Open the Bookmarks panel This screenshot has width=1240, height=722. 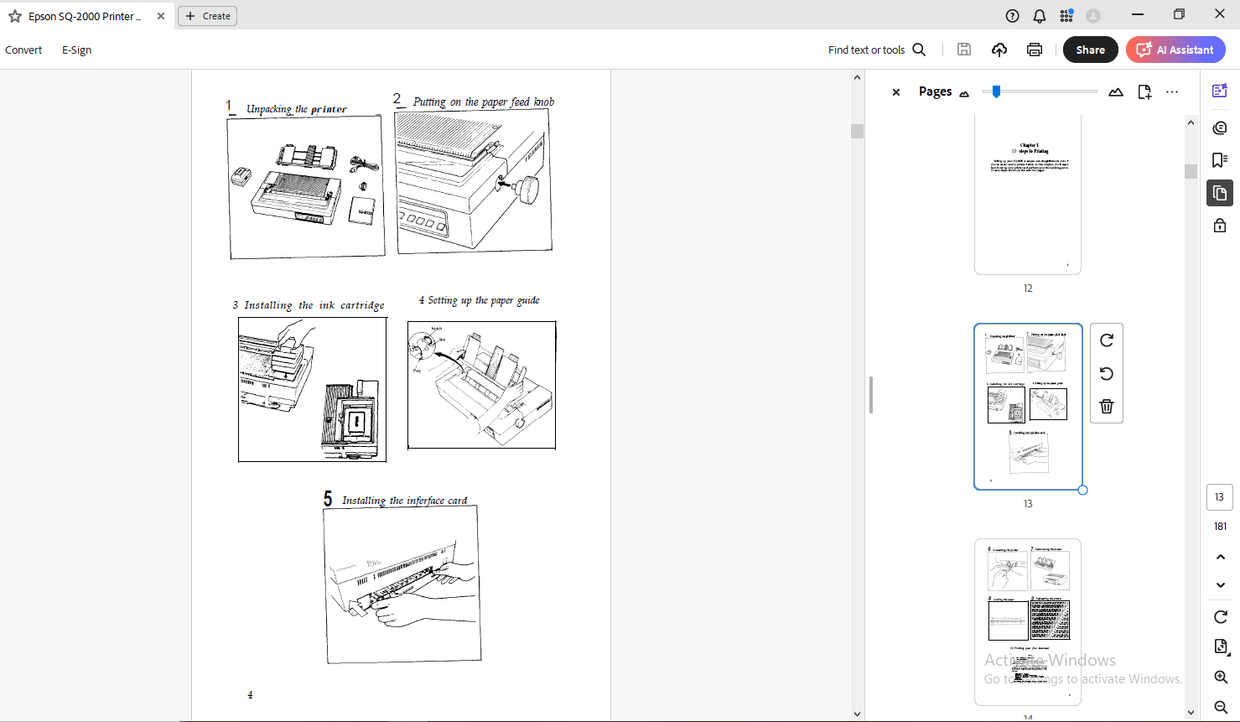1219,160
